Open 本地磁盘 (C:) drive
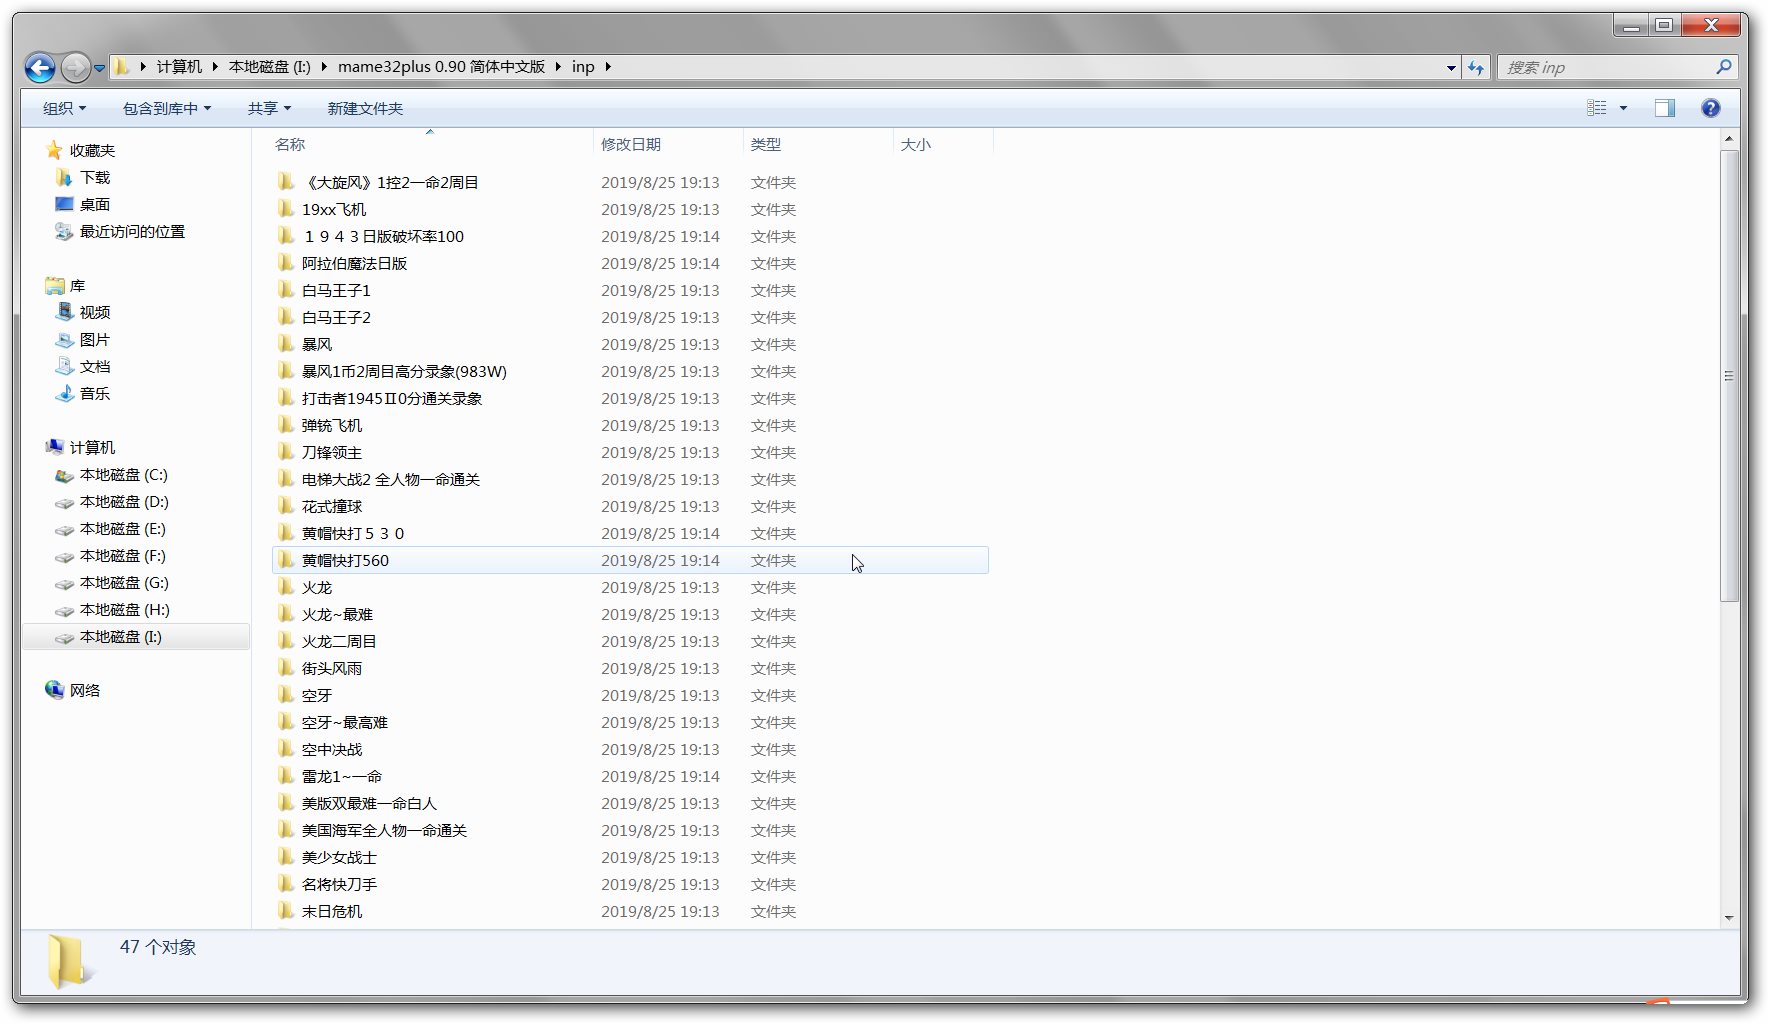This screenshot has height=1024, width=1769. pyautogui.click(x=123, y=475)
